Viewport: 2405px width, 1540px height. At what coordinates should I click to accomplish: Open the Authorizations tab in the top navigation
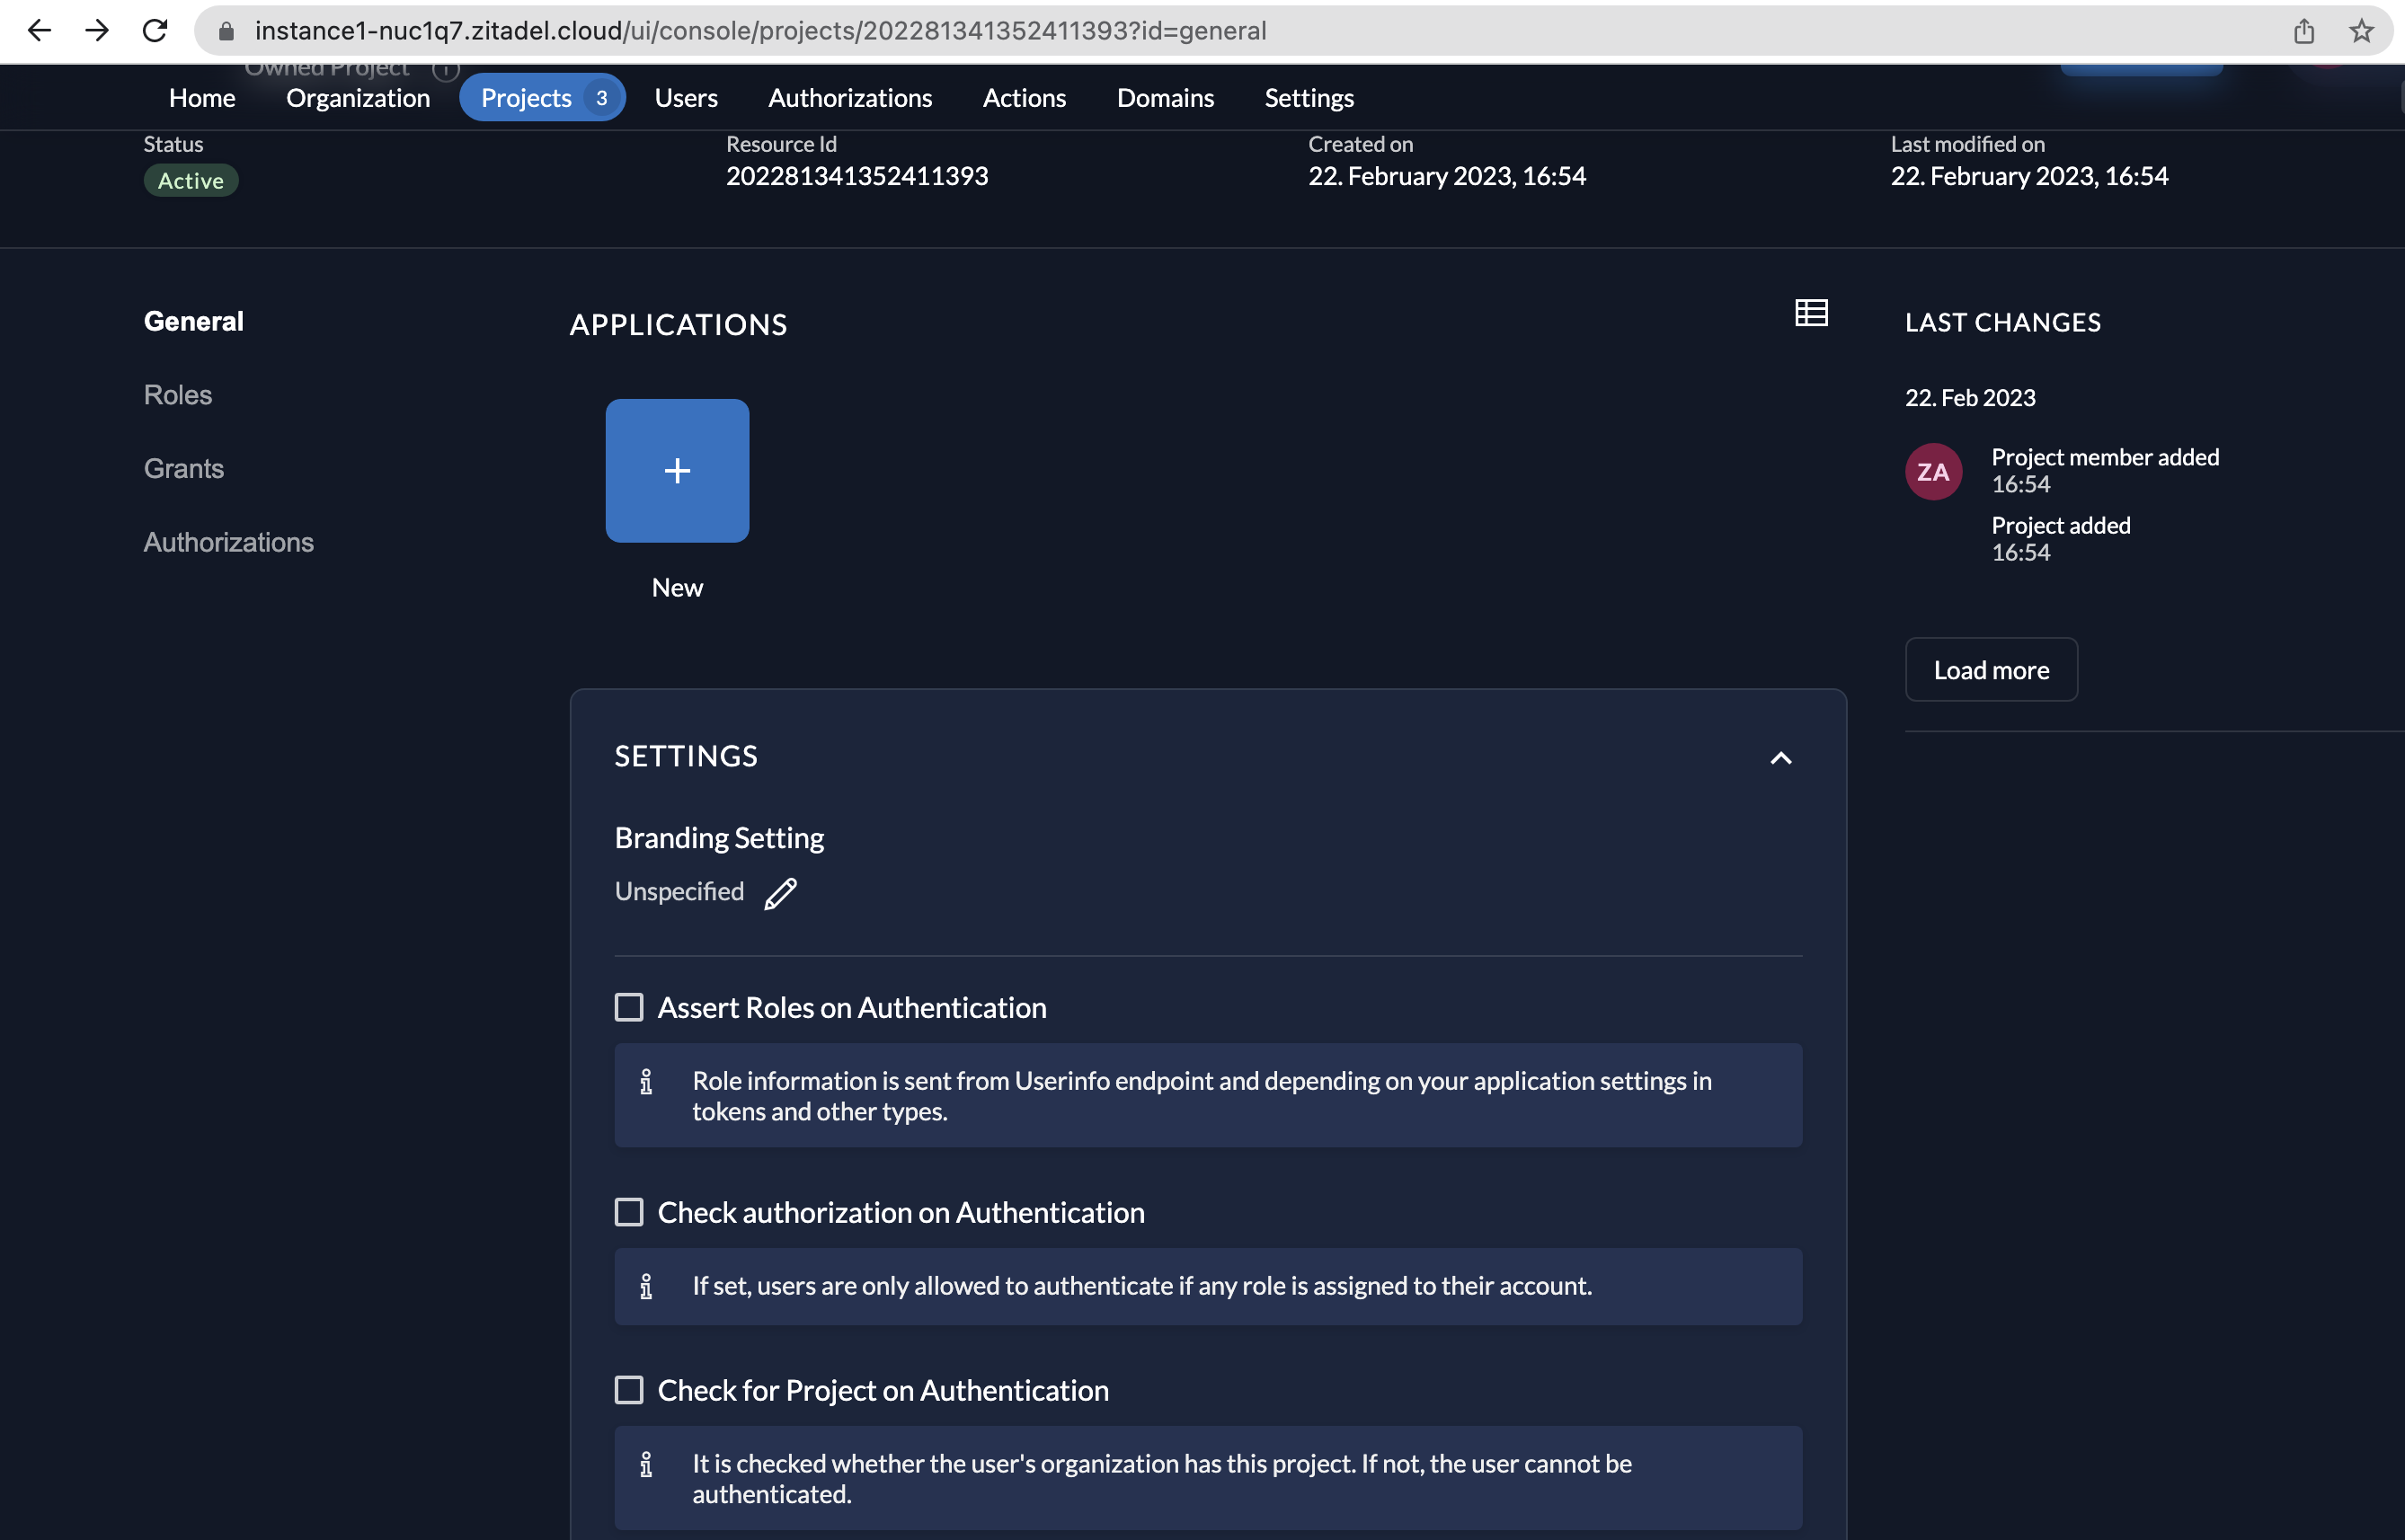click(849, 97)
